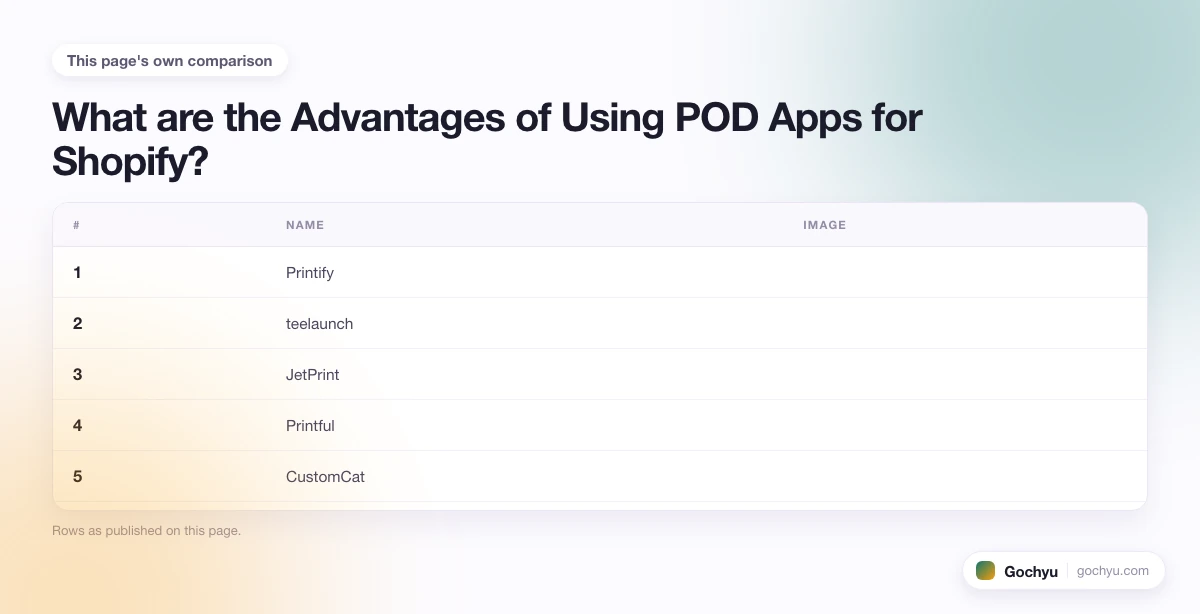1200x614 pixels.
Task: Click the Gochyu logo icon
Action: [x=985, y=571]
